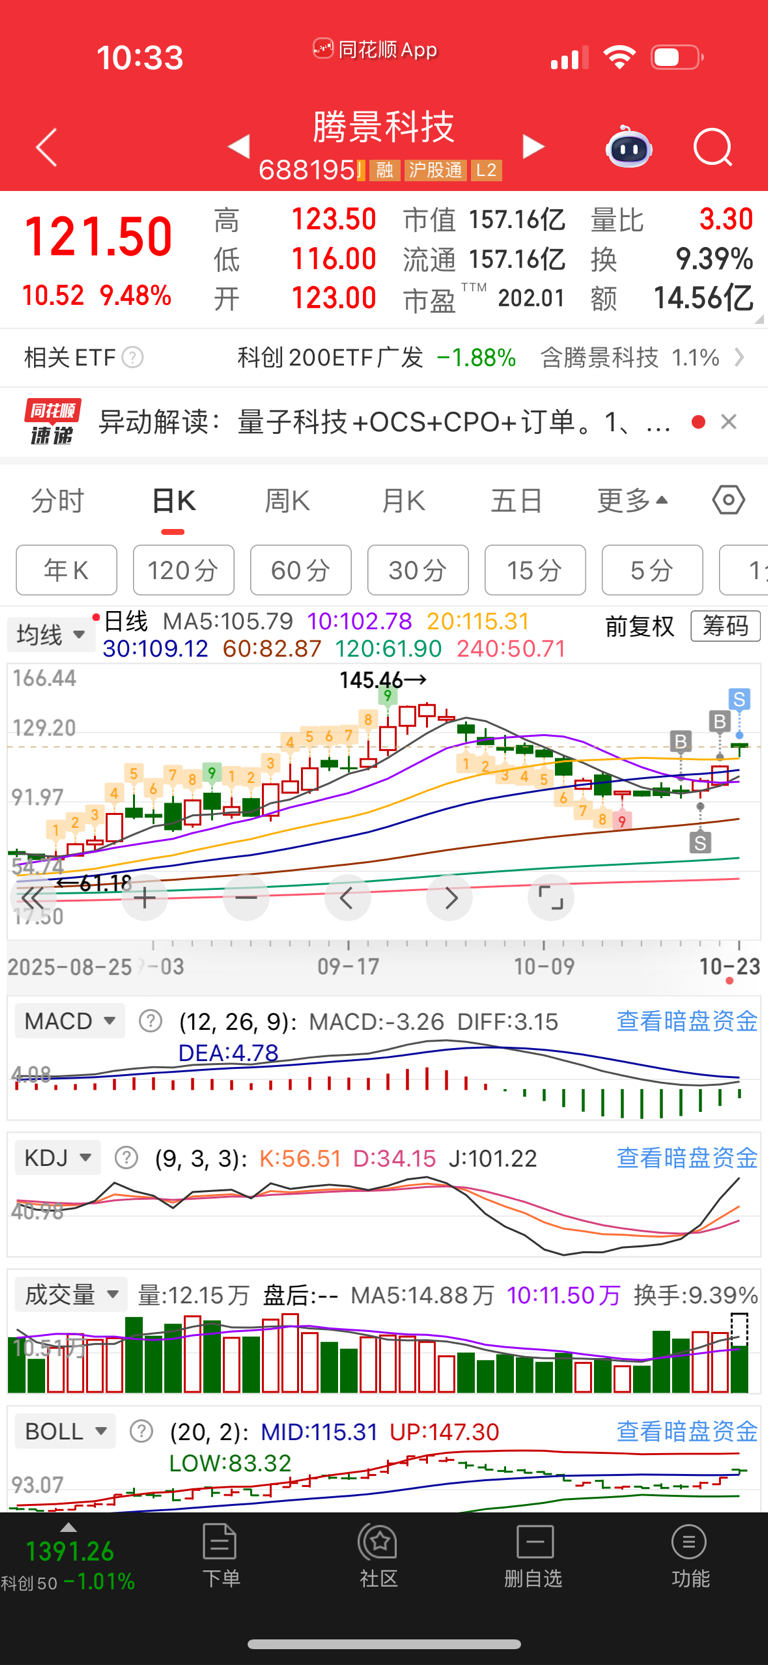Viewport: 769px width, 1665px height.
Task: Open the BOLL indicator dropdown
Action: [x=66, y=1432]
